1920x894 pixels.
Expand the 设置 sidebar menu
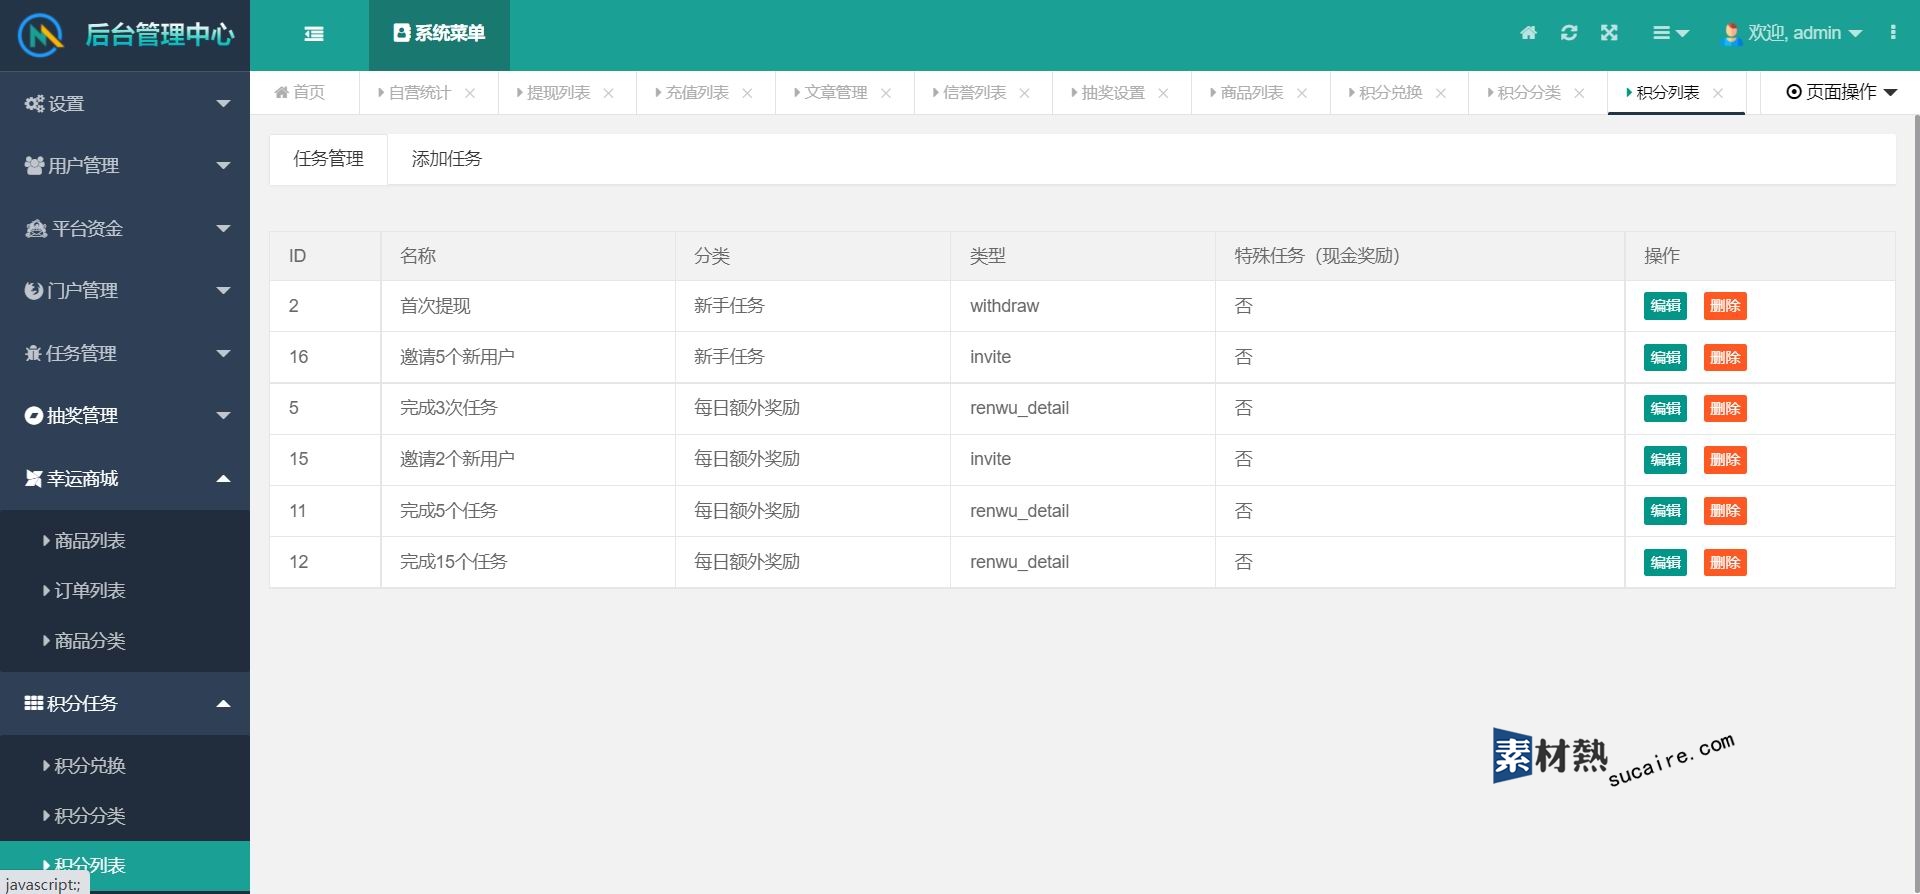[125, 103]
